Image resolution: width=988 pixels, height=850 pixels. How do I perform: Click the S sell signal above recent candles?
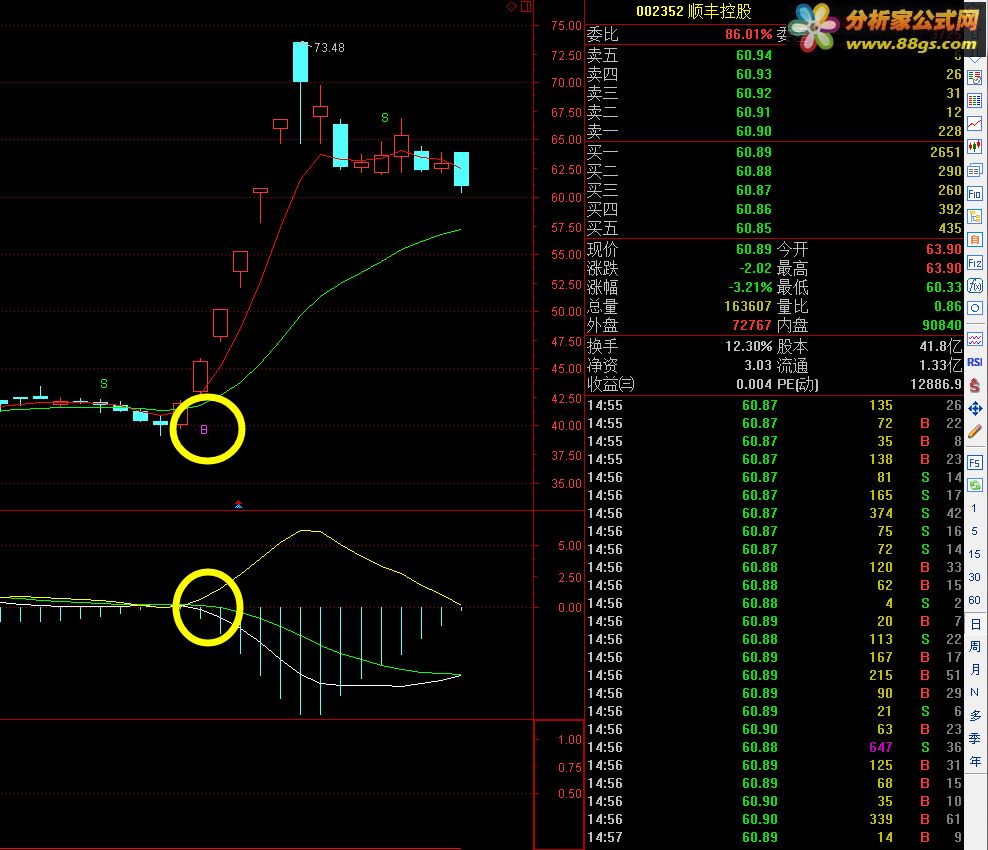tap(385, 118)
